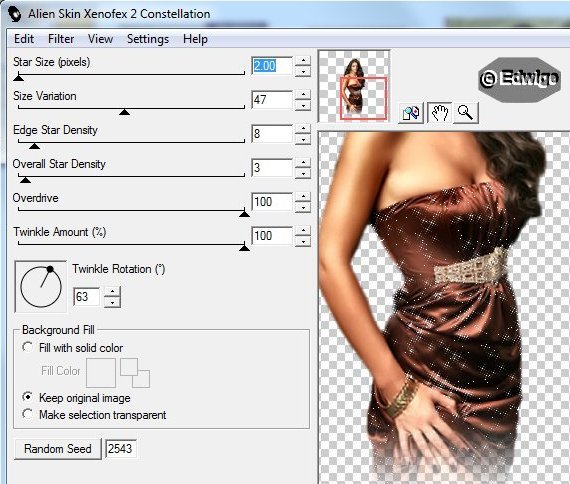Click the Alien Skin title bar icon
The image size is (570, 484).
[15, 14]
